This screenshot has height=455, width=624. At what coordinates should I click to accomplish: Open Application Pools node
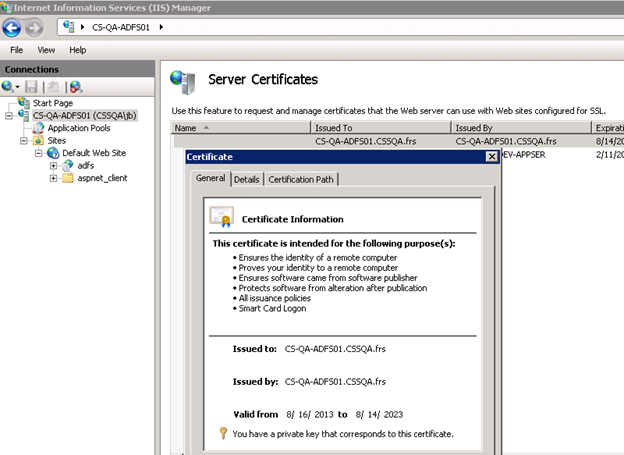78,128
